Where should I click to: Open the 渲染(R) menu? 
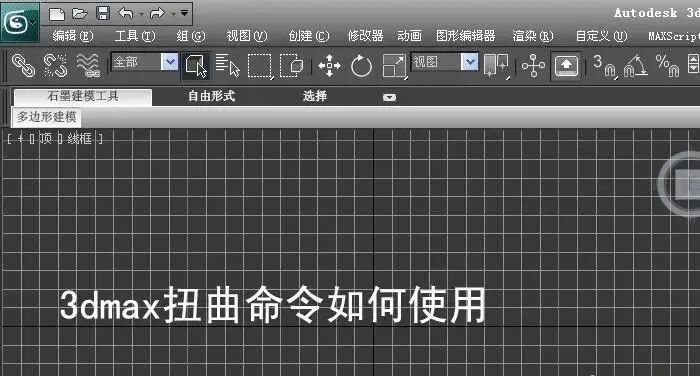point(533,36)
